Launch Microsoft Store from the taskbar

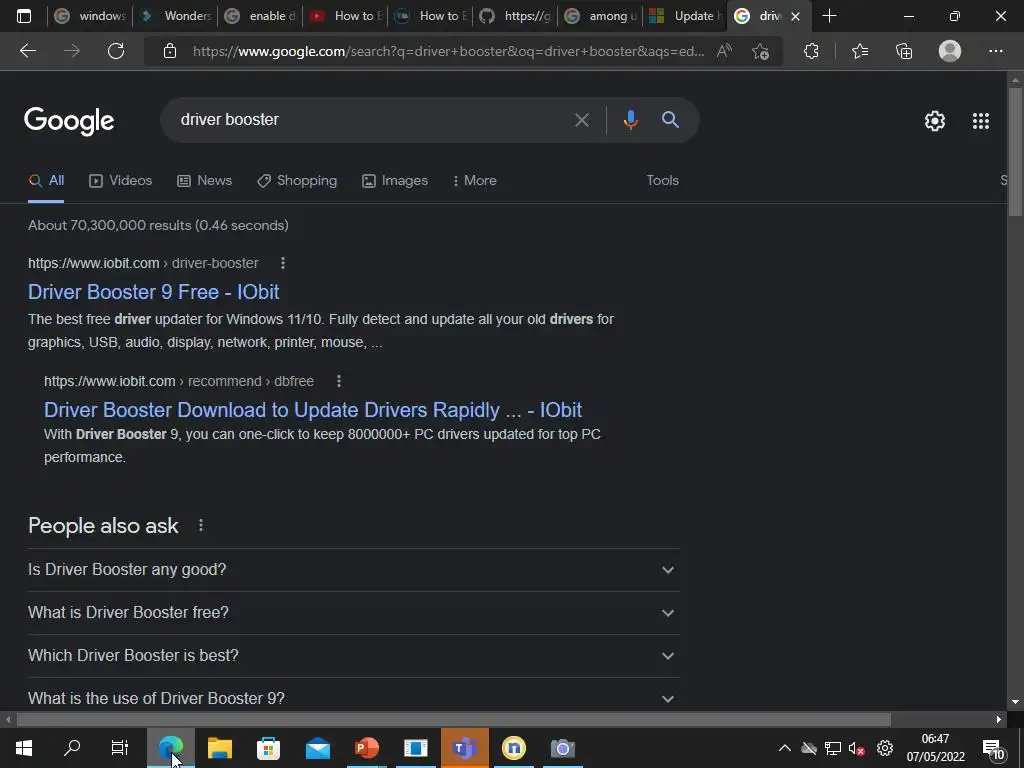coord(268,748)
